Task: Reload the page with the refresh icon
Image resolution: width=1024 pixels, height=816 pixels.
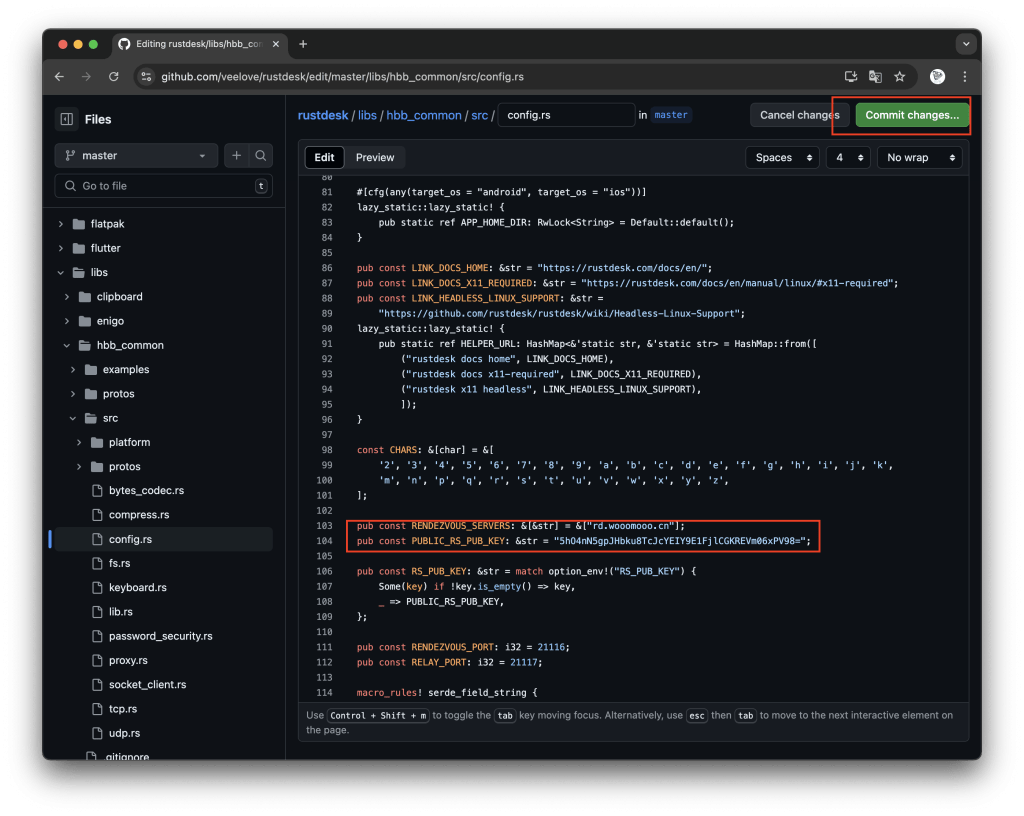Action: 113,76
